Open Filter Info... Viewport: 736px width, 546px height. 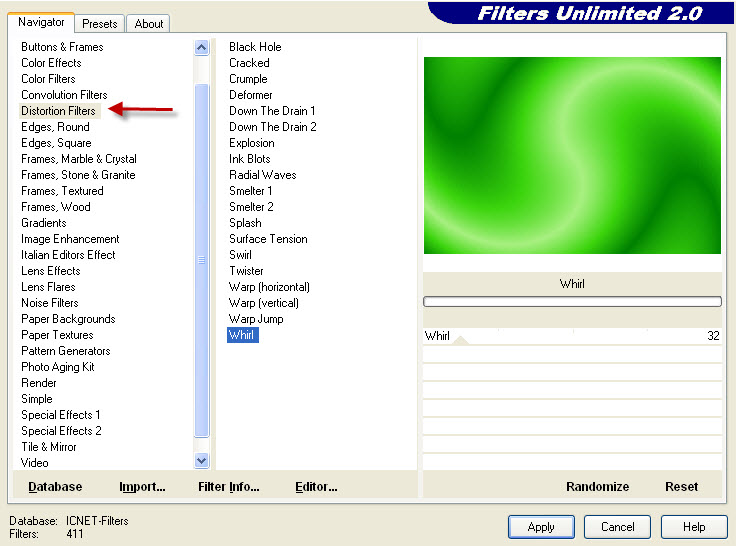229,486
